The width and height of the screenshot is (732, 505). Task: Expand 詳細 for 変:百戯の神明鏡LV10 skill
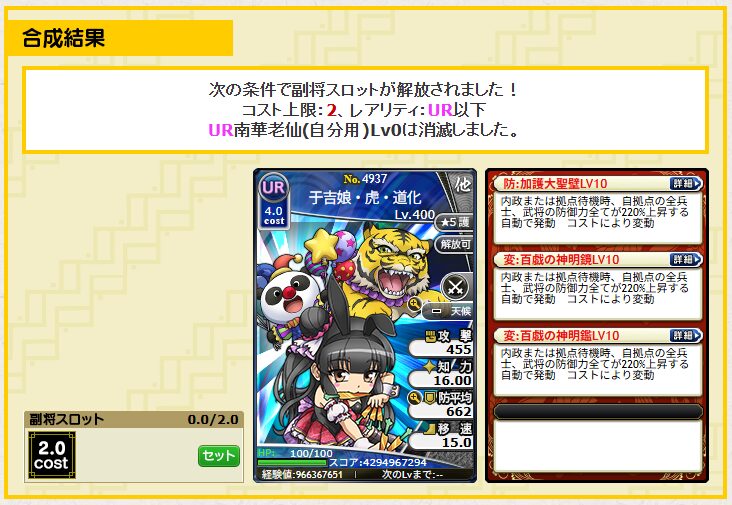(685, 260)
